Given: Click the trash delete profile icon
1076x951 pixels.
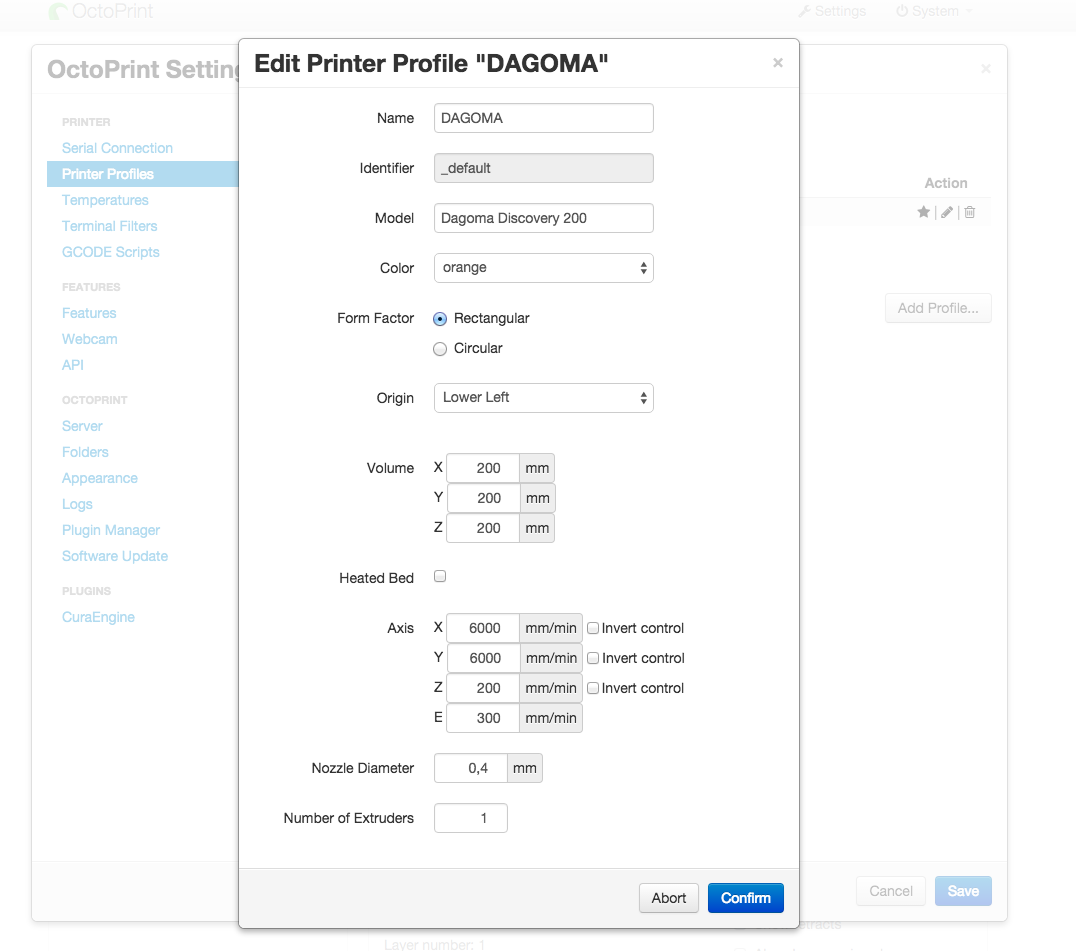Looking at the screenshot, I should tap(970, 212).
